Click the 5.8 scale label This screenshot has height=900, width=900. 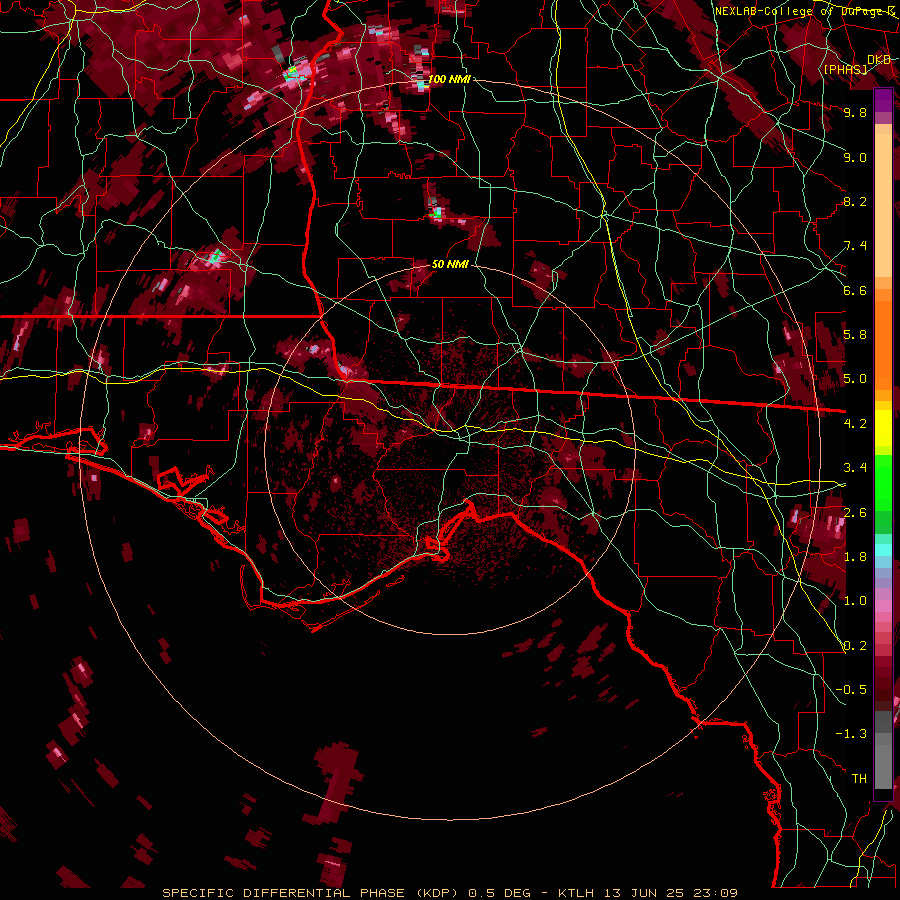pos(855,335)
